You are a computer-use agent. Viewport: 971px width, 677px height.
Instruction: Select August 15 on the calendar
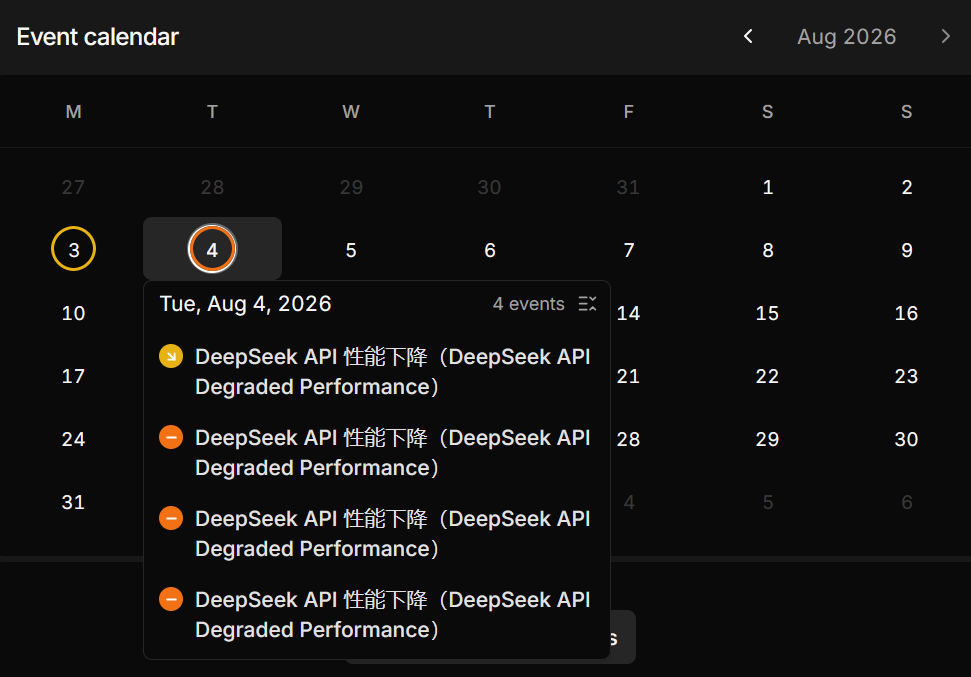[x=768, y=313]
